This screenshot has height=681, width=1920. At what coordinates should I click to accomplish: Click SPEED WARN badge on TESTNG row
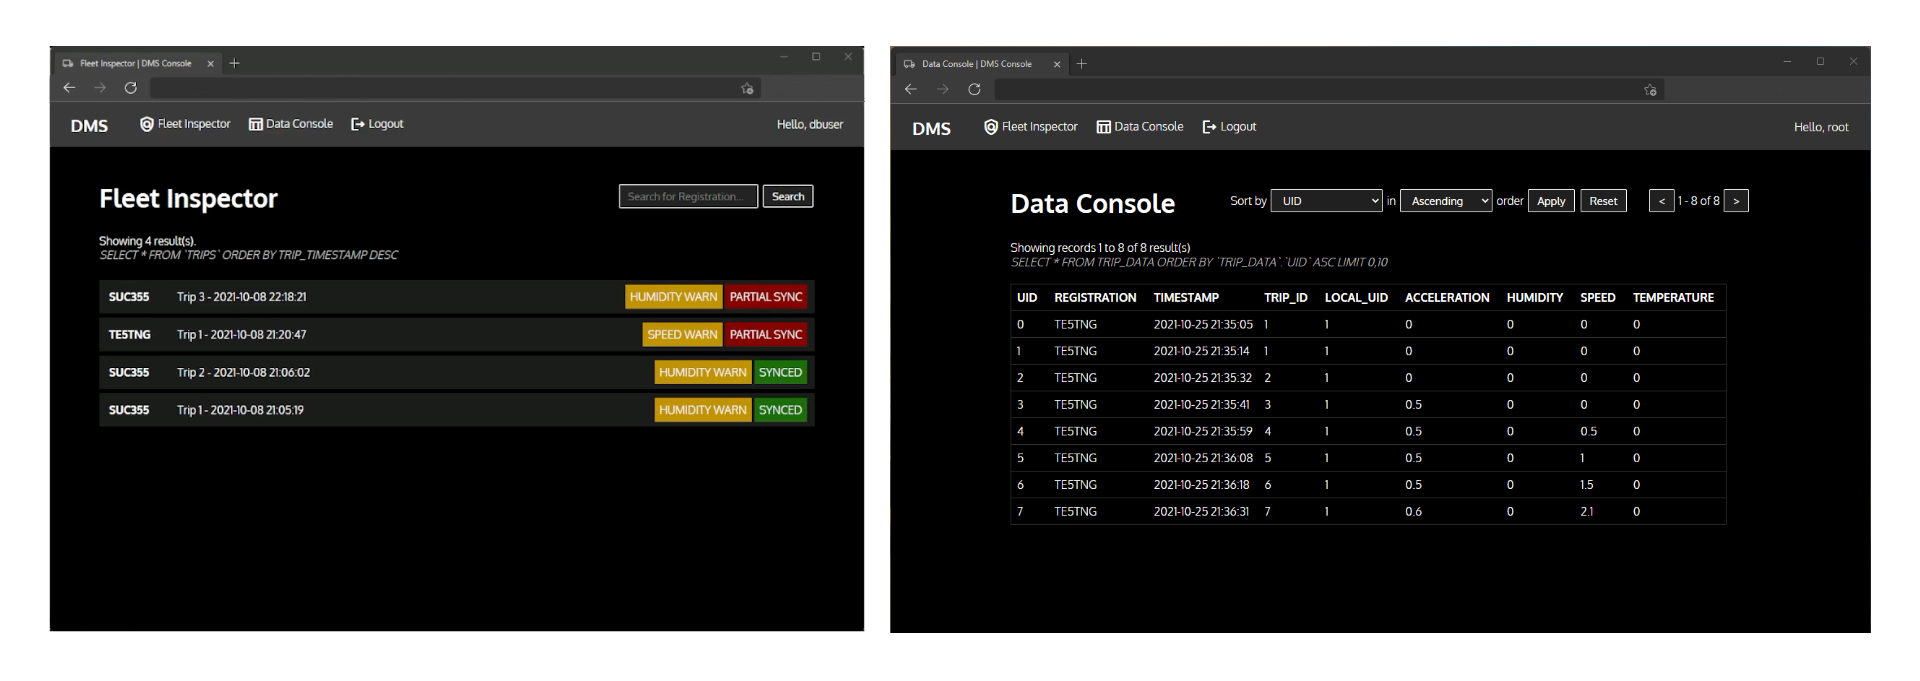682,335
